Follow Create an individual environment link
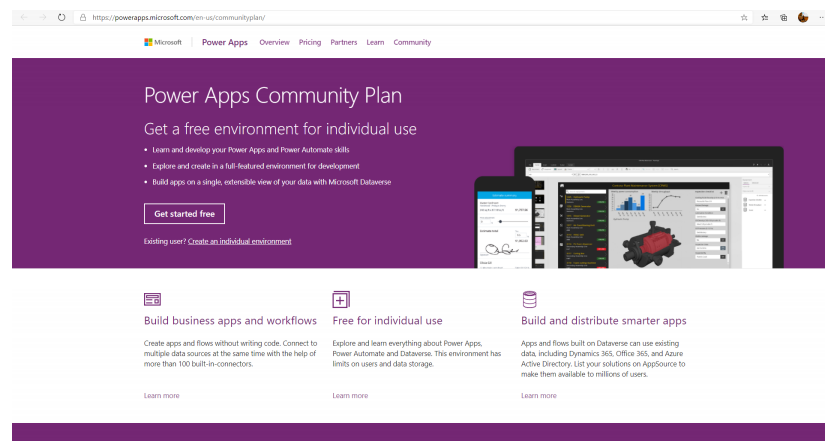Screen dimensions: 832x441 pos(239,241)
